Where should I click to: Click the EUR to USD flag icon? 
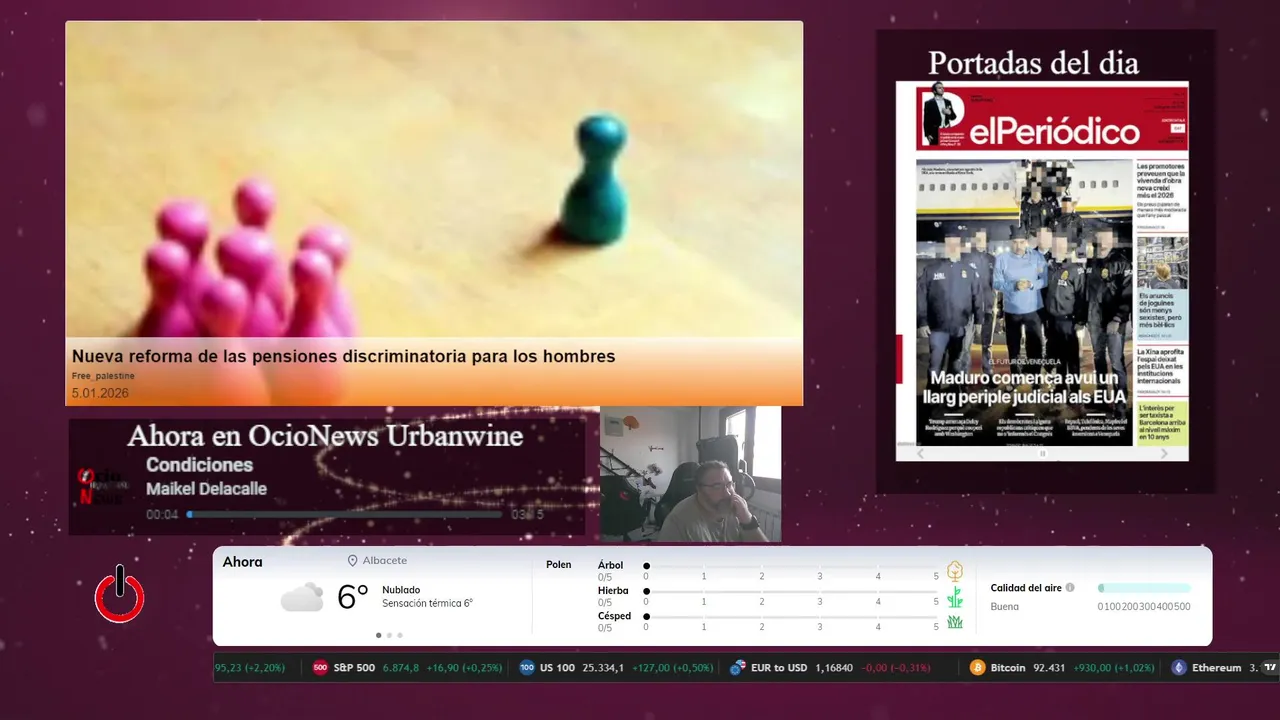pos(738,668)
